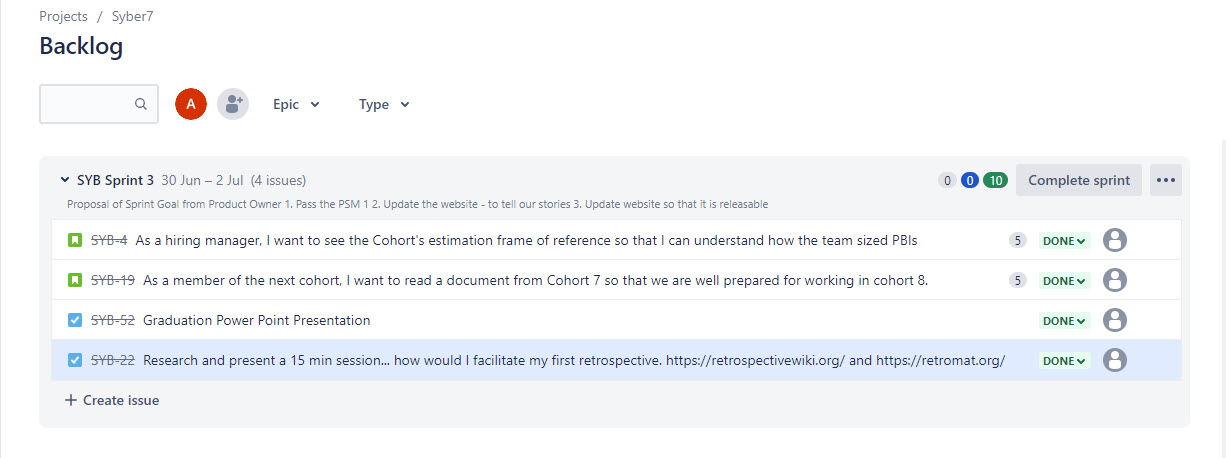The image size is (1226, 458).
Task: Click the red user avatar A filter
Action: click(191, 104)
